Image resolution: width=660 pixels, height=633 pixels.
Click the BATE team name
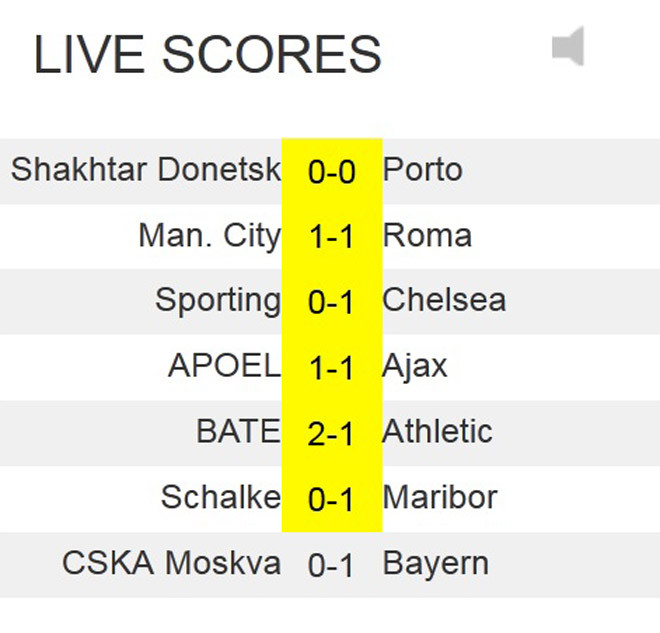pos(238,431)
